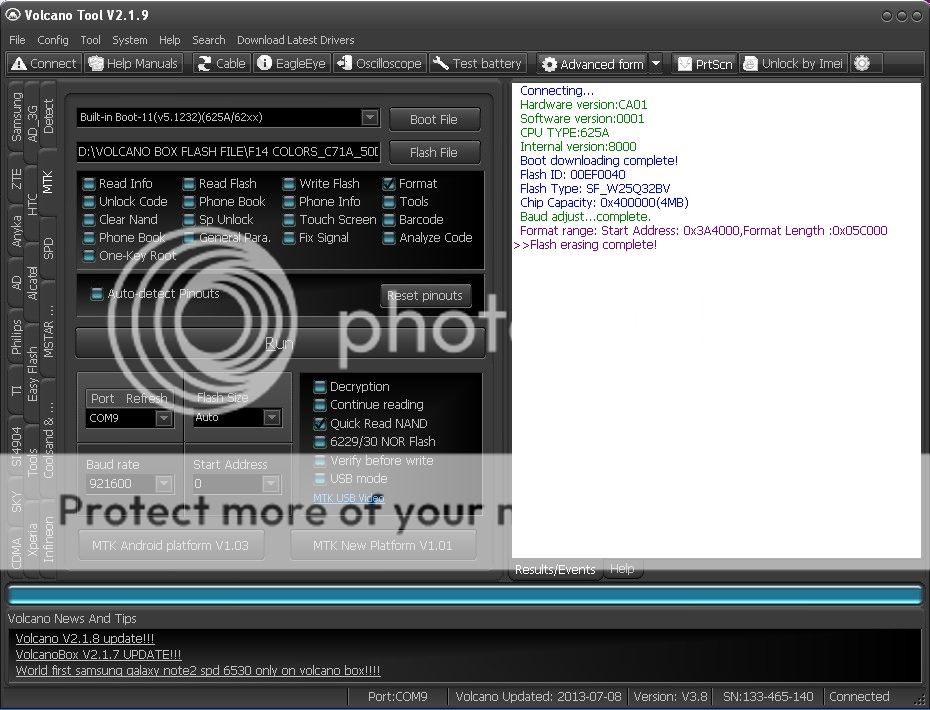Screen dimensions: 930x710
Task: Expand the Flash Size Auto dropdown
Action: tap(272, 418)
